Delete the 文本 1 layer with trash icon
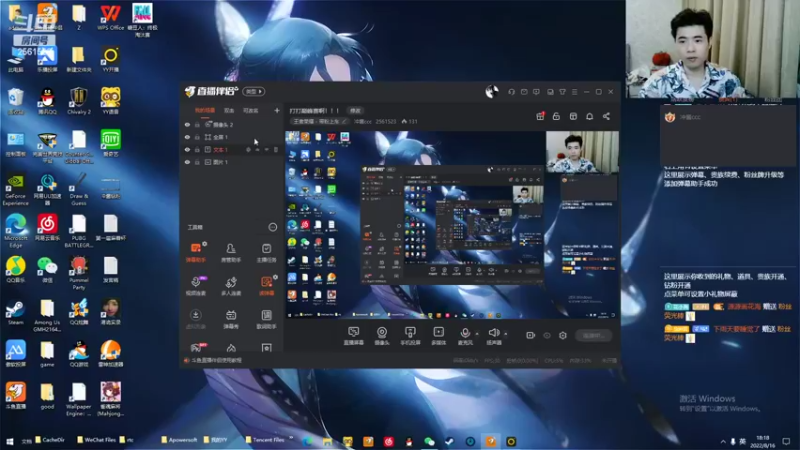 click(x=276, y=149)
